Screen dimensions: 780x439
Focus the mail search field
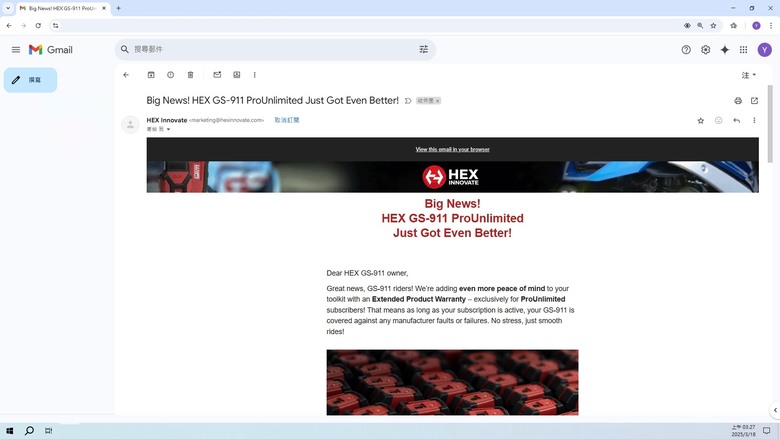click(274, 49)
